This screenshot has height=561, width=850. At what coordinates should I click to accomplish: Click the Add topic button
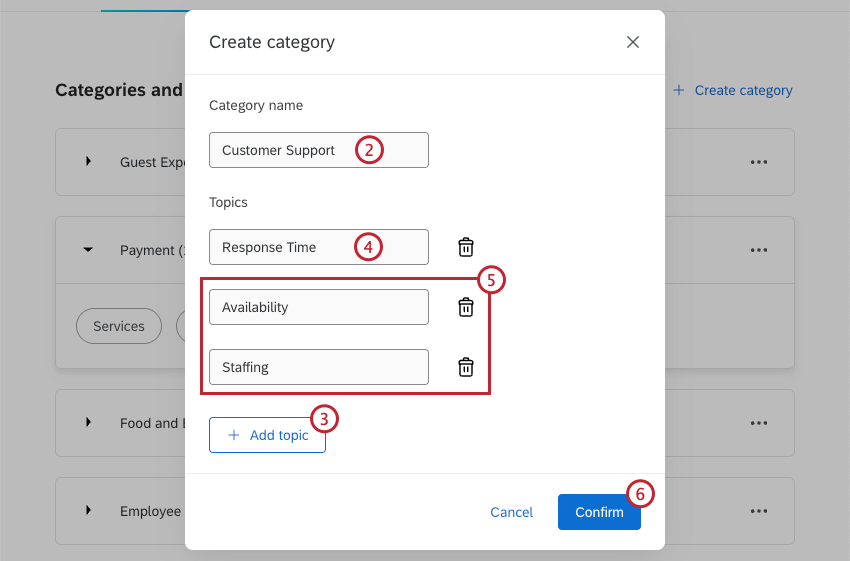click(267, 435)
